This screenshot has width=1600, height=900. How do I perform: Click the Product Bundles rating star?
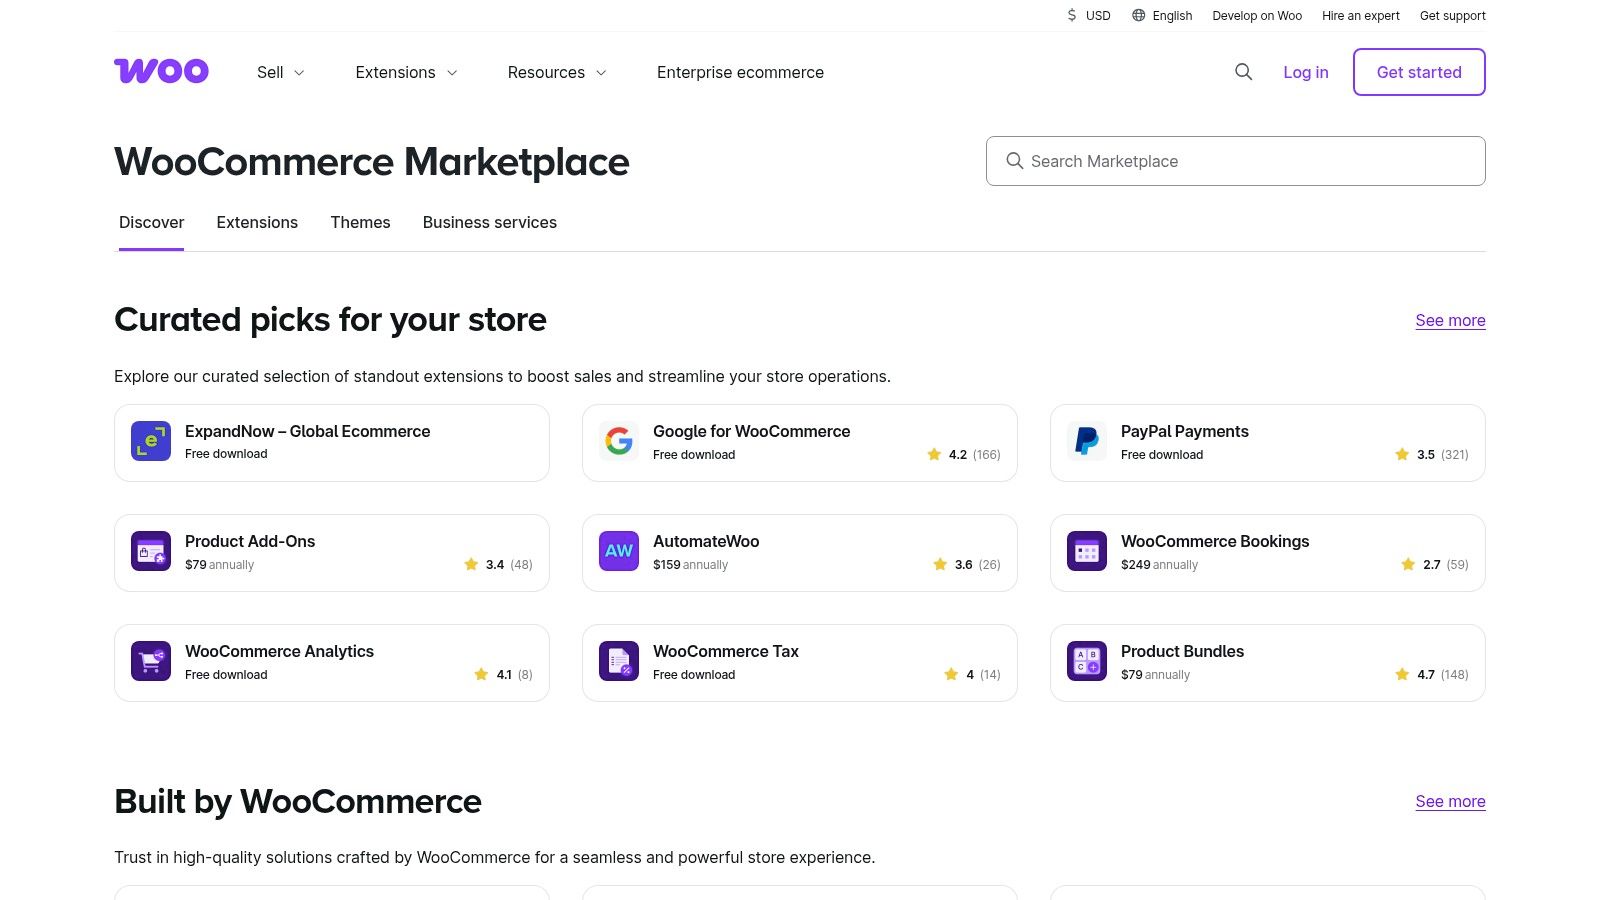pos(1402,674)
